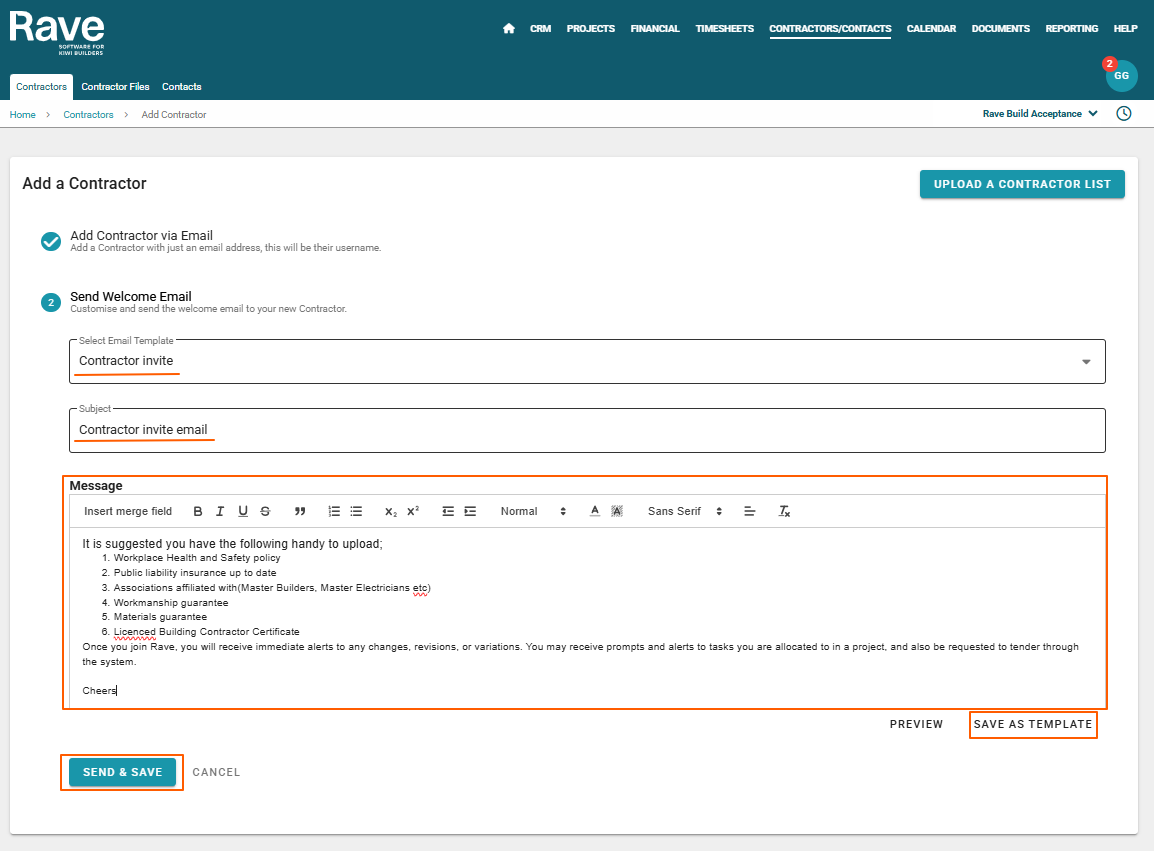Expand the Select Email Template dropdown
This screenshot has height=851, width=1154.
tap(587, 361)
